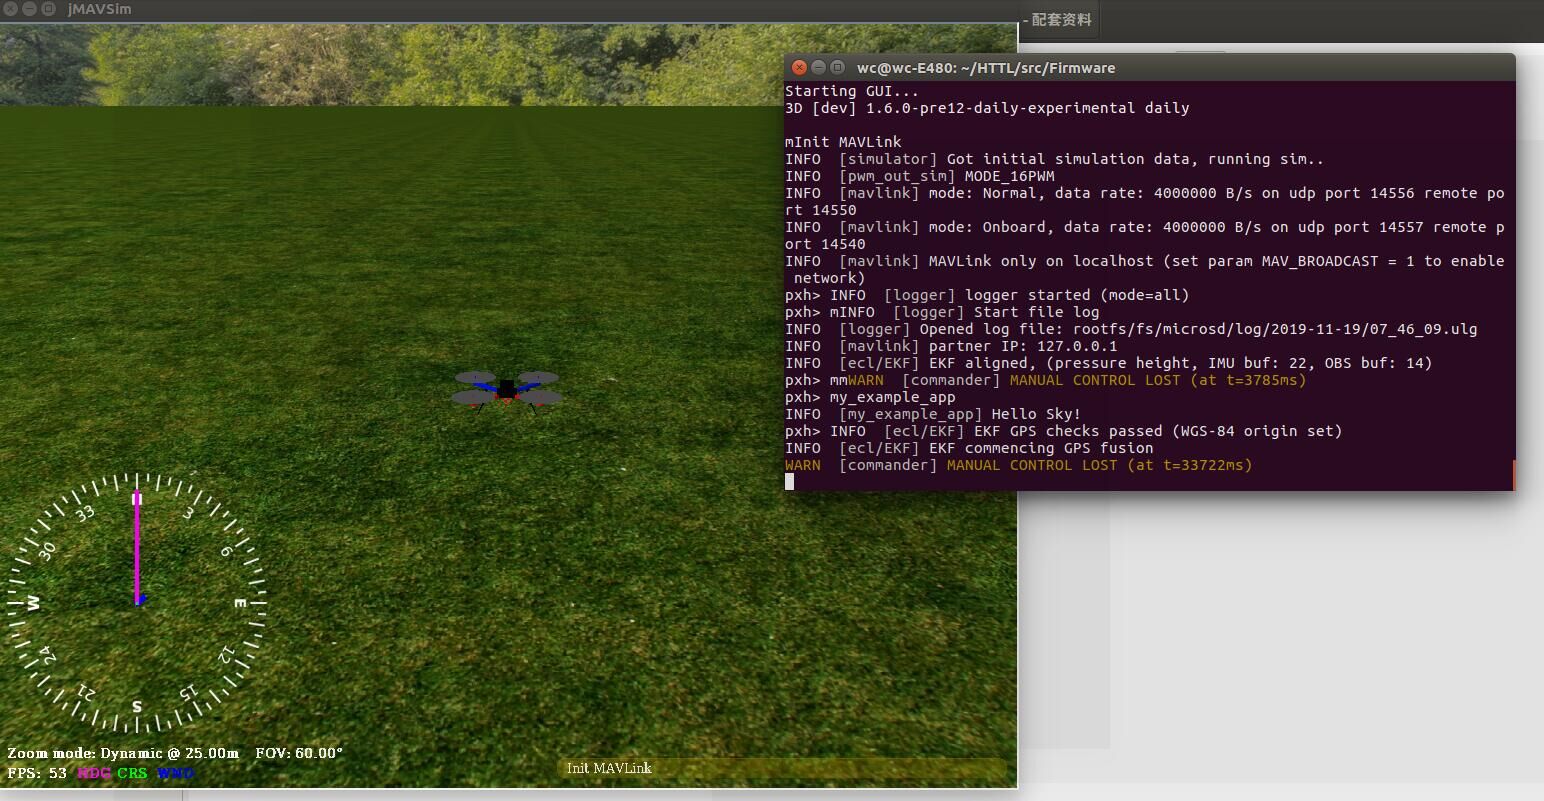Screen dimensions: 1544x801
Task: Select the CRS legend label
Action: click(132, 773)
